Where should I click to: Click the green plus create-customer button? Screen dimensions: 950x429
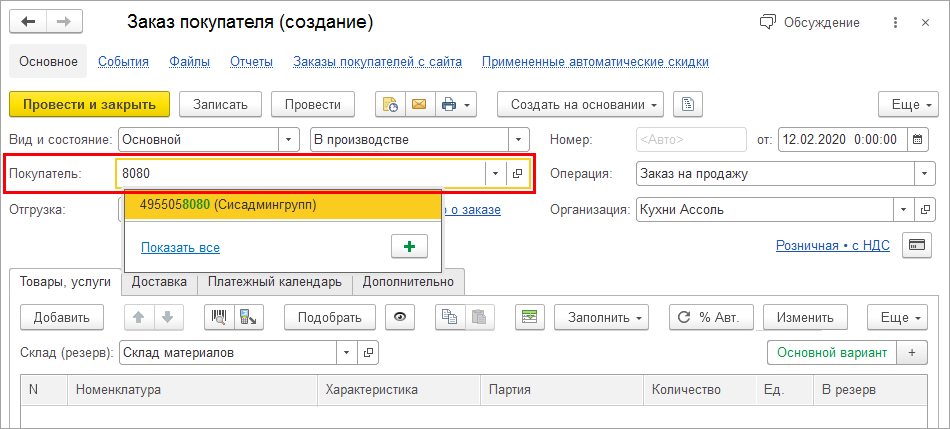(409, 246)
